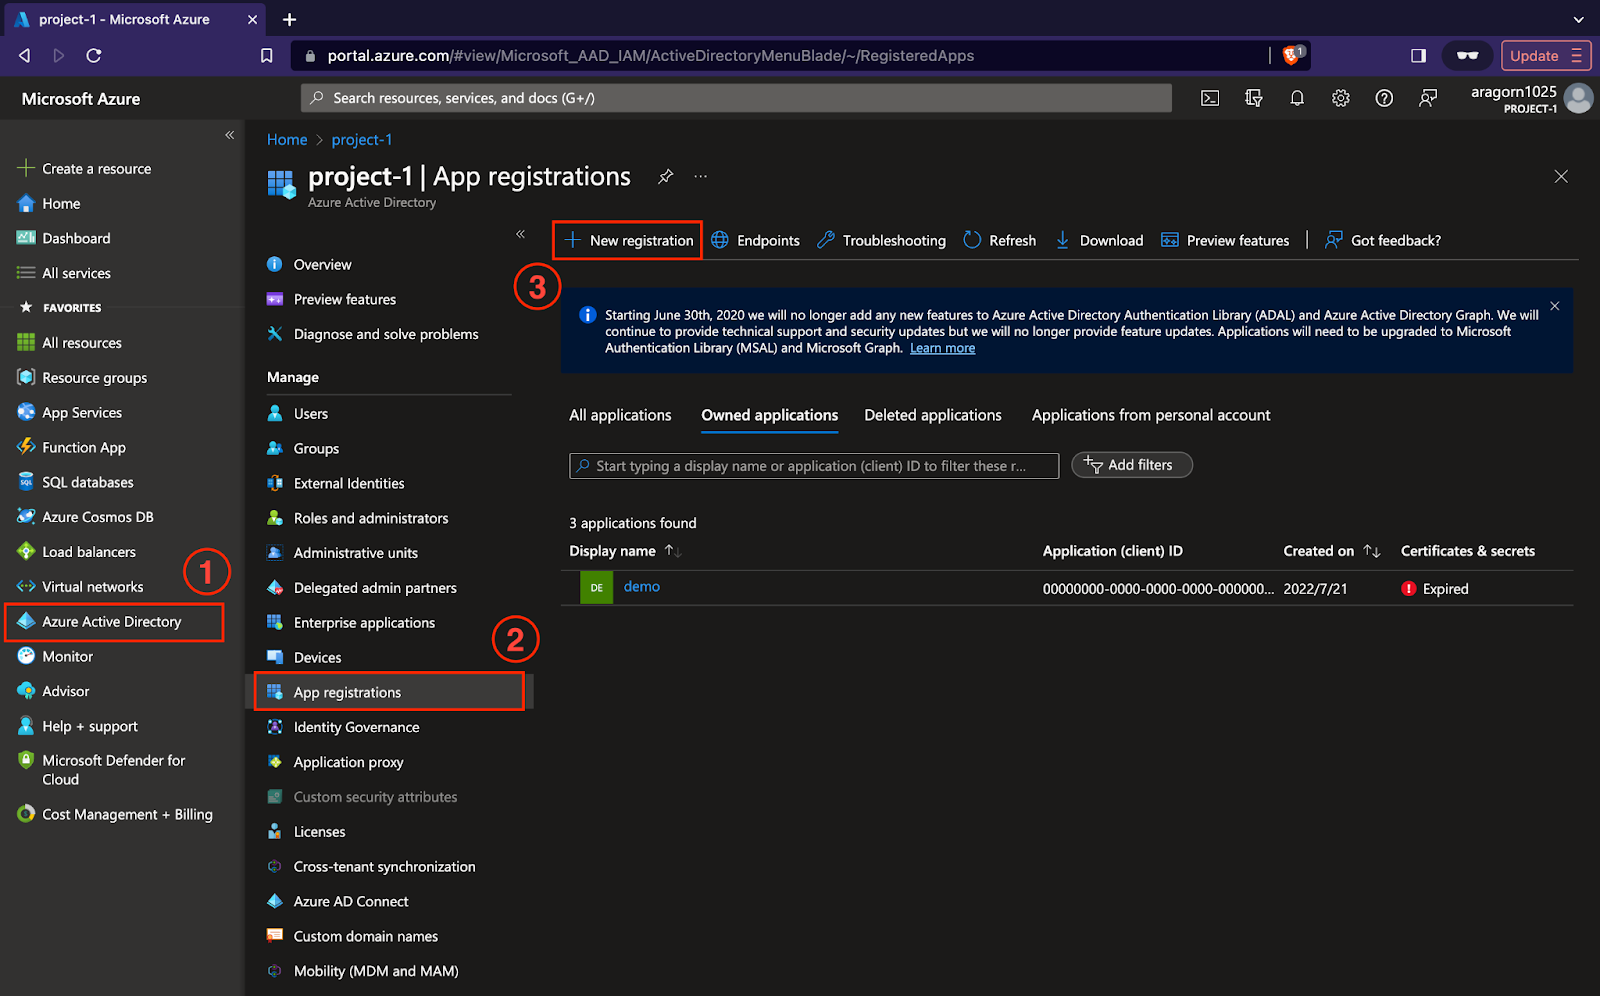This screenshot has width=1600, height=996.
Task: Collapse the Azure AD resource menu
Action: (x=521, y=234)
